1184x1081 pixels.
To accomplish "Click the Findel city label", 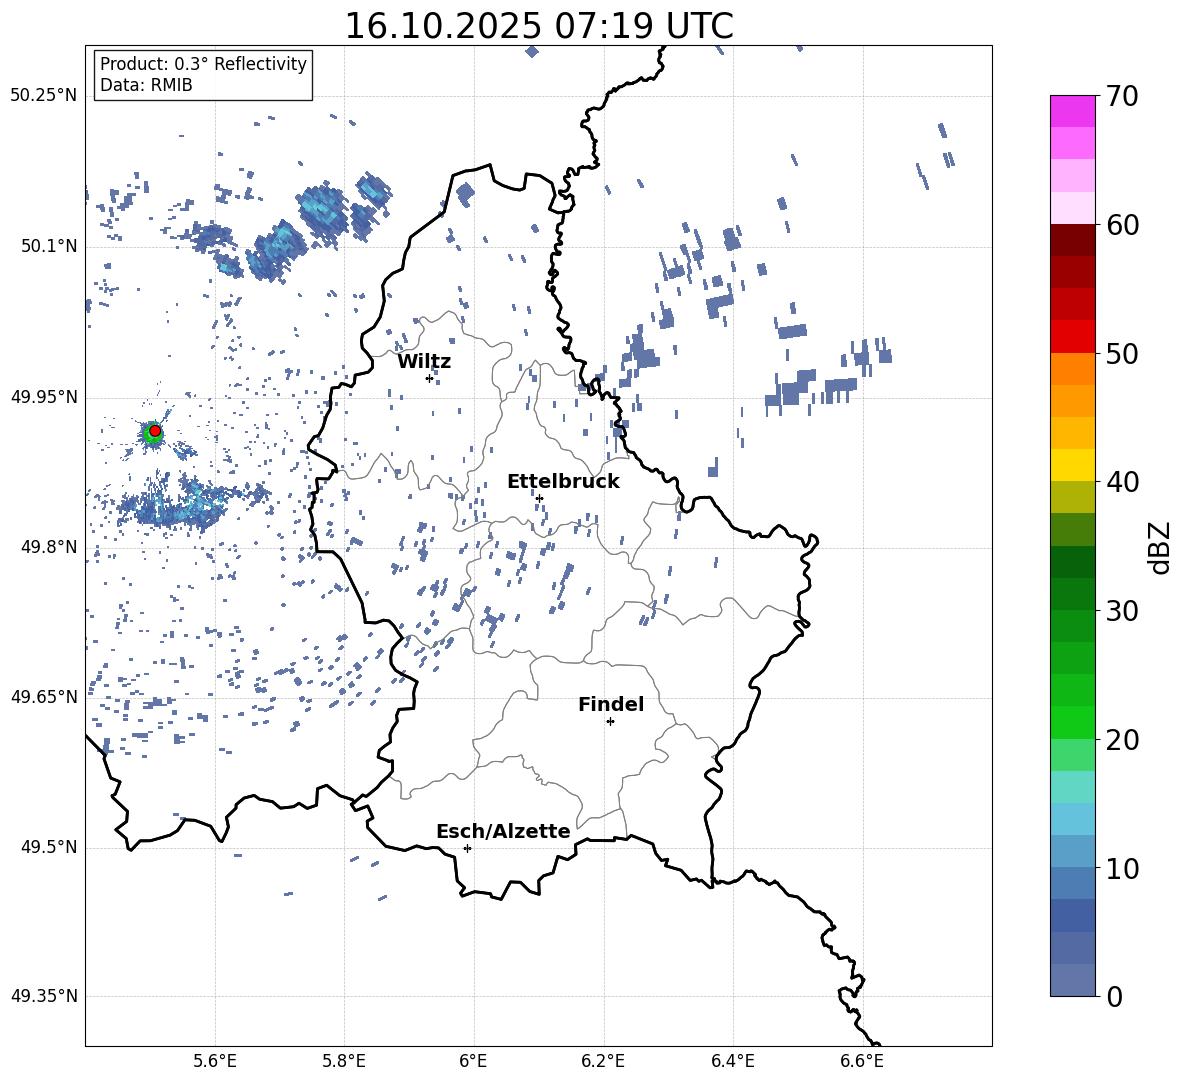I will tap(611, 704).
